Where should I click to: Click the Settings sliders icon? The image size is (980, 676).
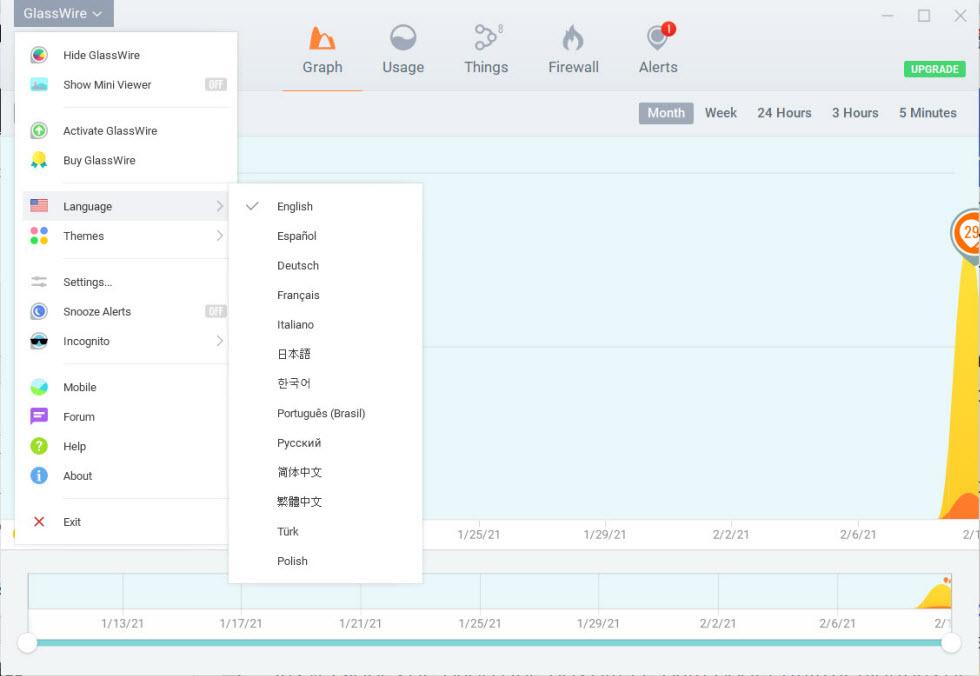39,282
